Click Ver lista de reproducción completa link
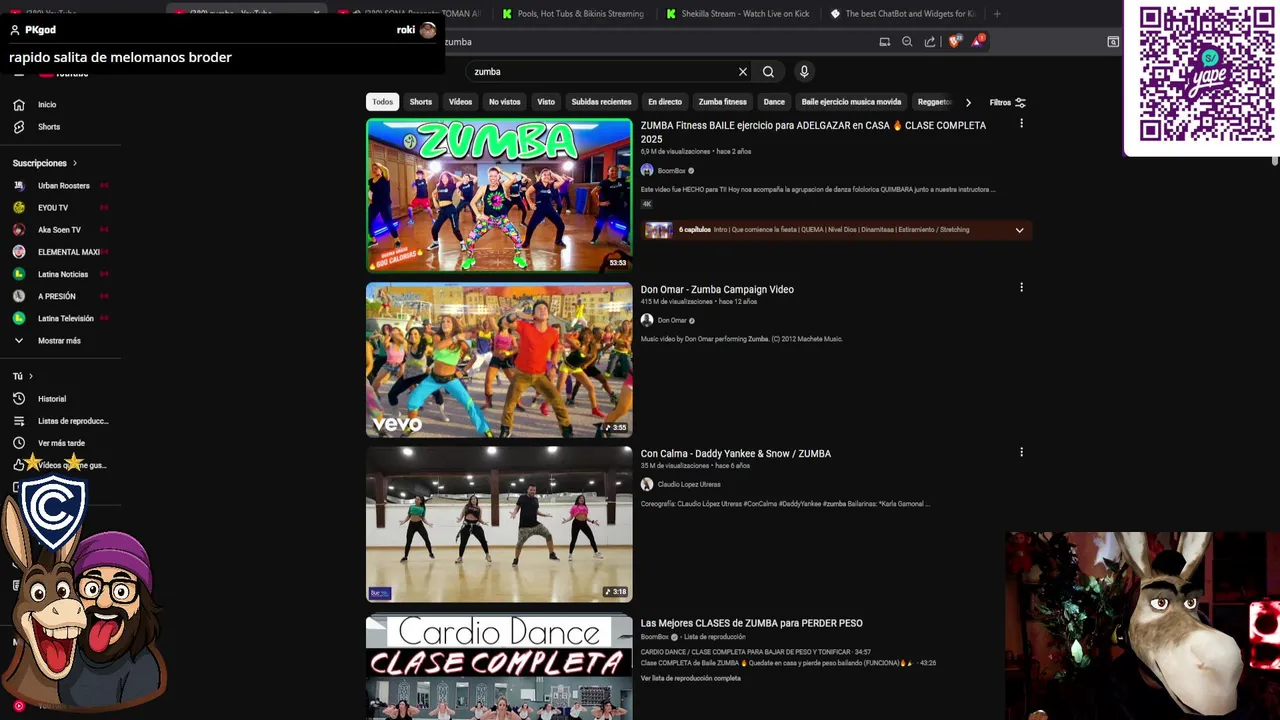 point(691,678)
